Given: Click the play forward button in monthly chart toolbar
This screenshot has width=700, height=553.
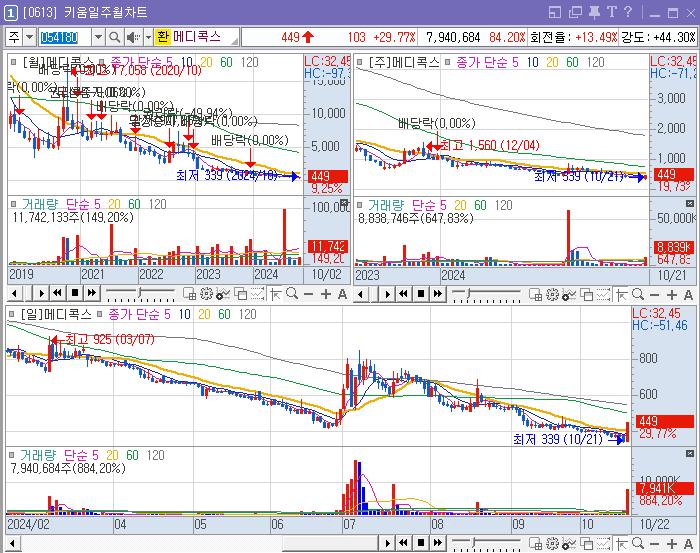Looking at the screenshot, I should pos(41,294).
